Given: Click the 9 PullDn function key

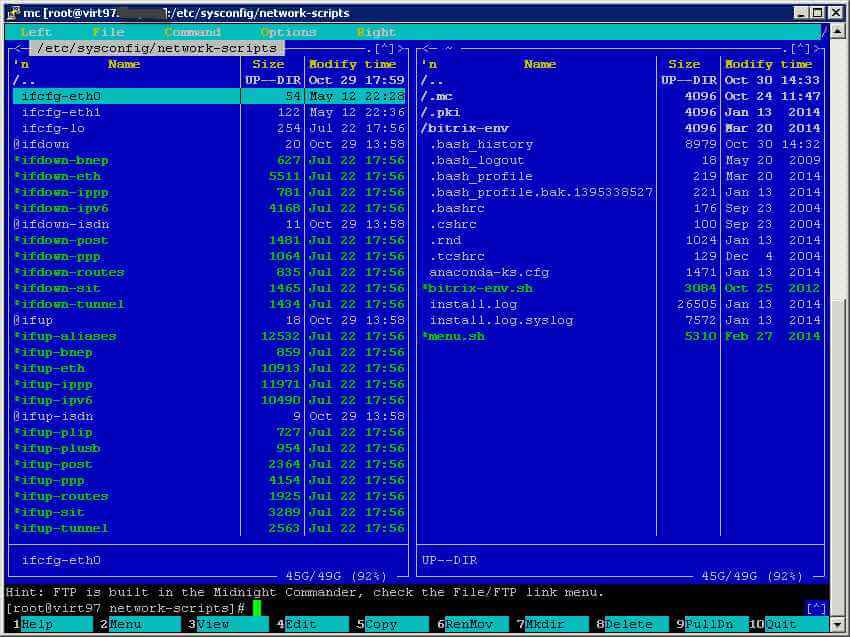Looking at the screenshot, I should [709, 624].
